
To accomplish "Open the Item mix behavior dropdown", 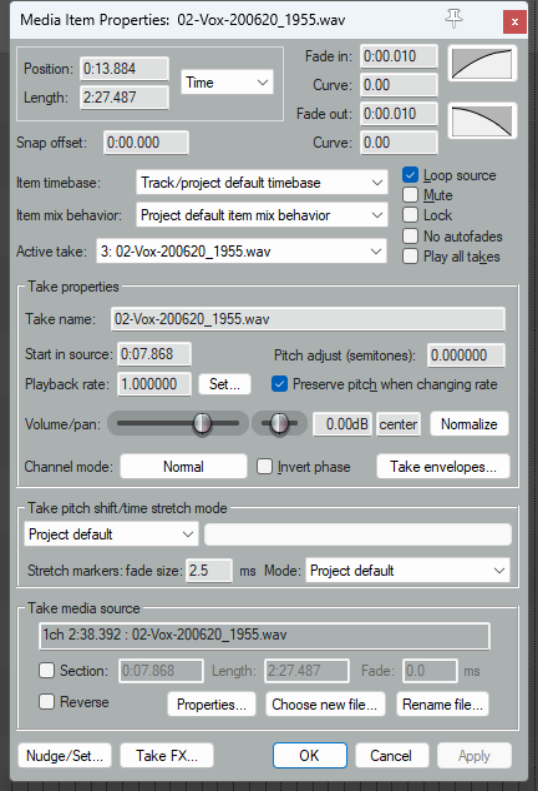I will point(261,215).
